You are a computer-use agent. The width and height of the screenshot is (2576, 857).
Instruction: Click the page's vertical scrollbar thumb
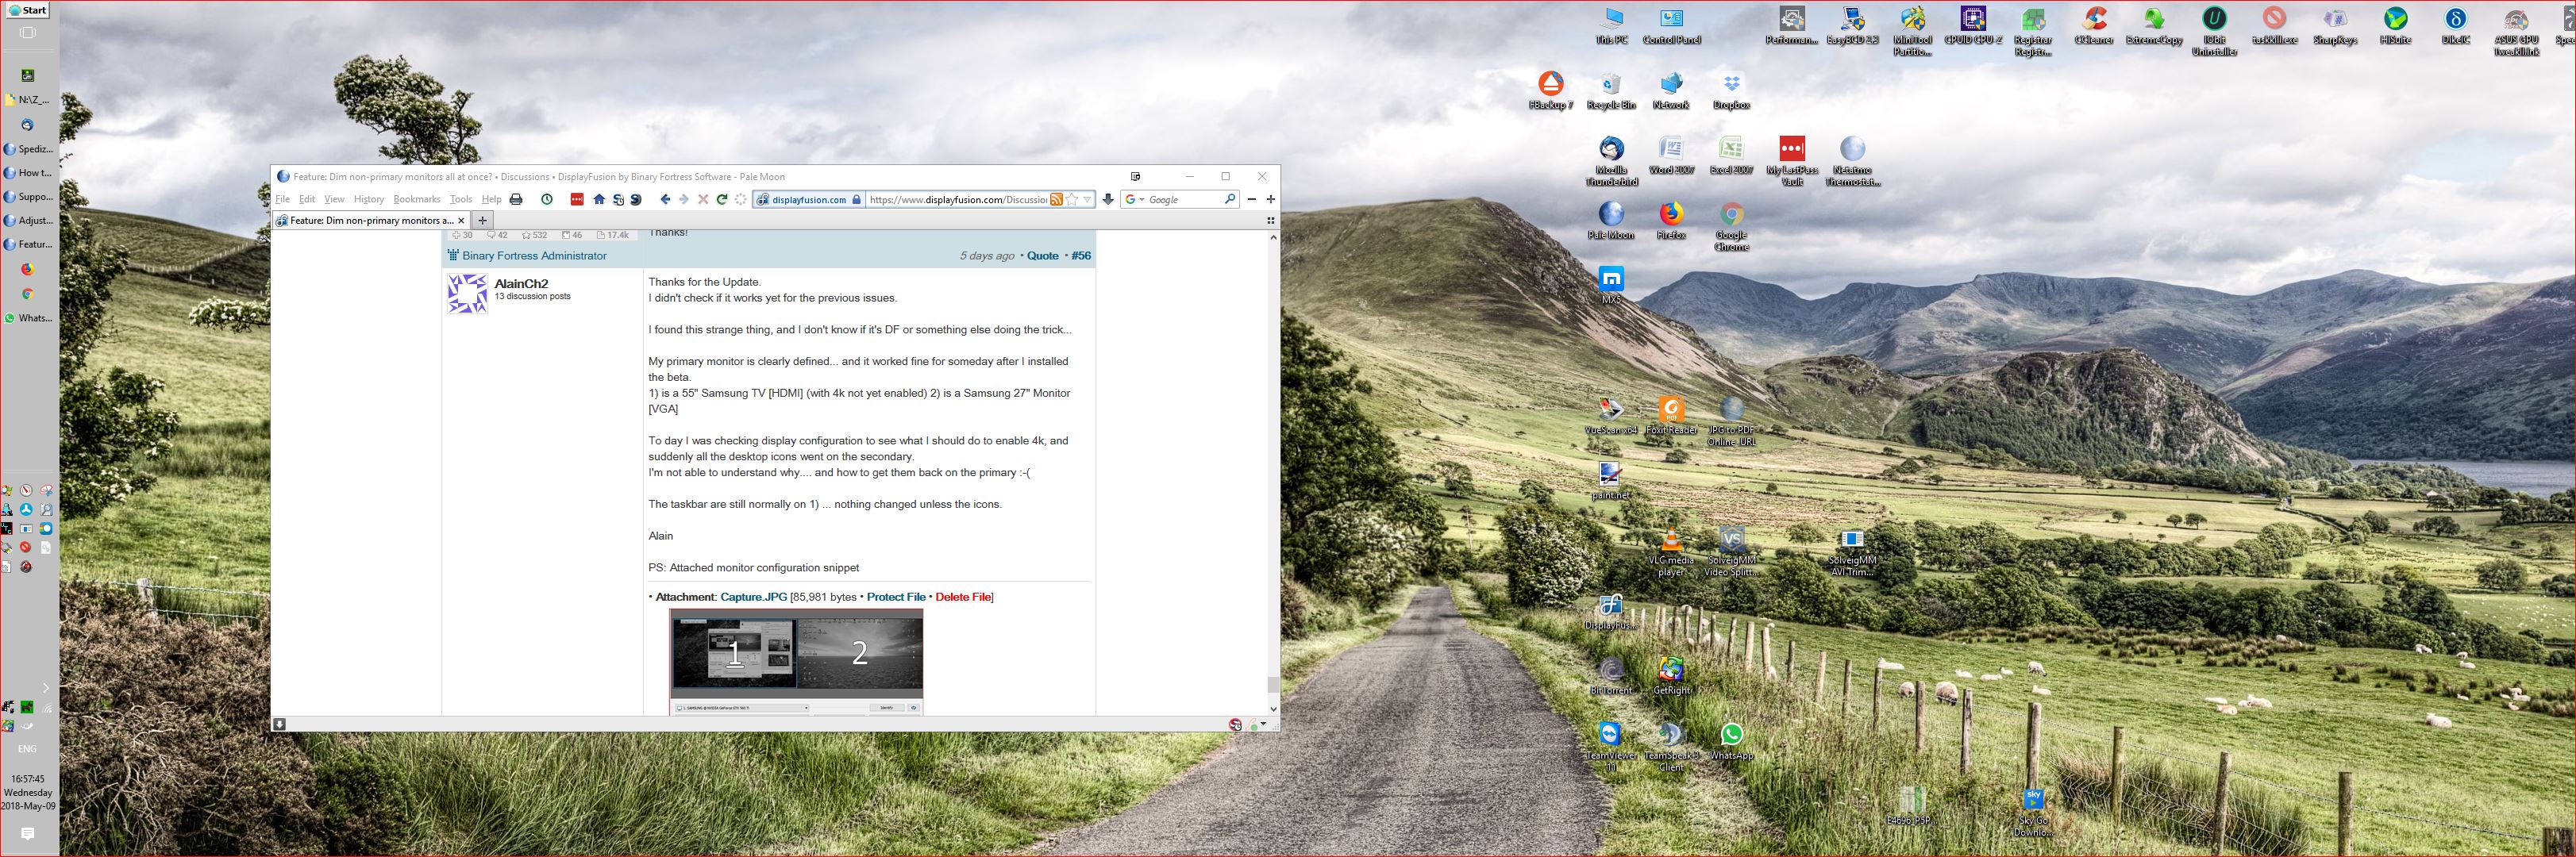click(1273, 684)
